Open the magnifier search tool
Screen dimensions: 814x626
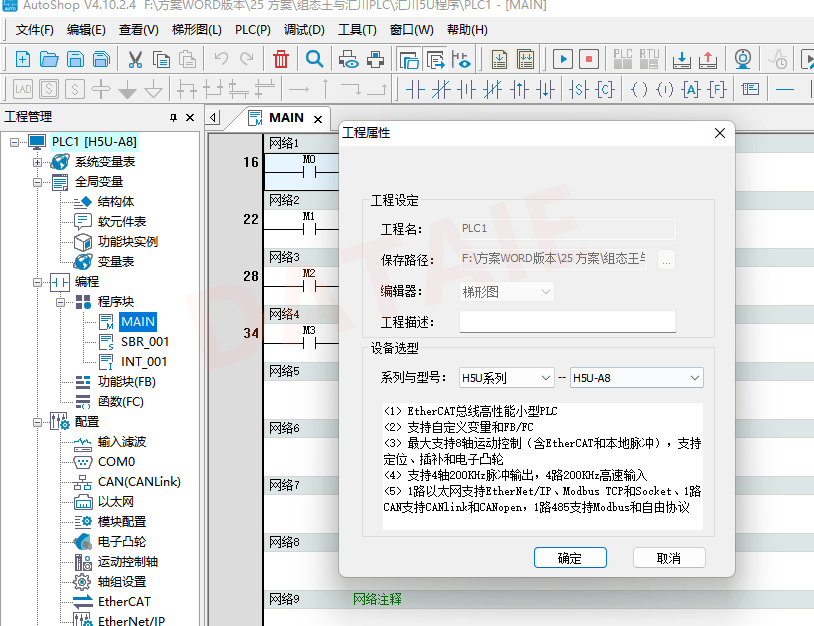pos(314,59)
